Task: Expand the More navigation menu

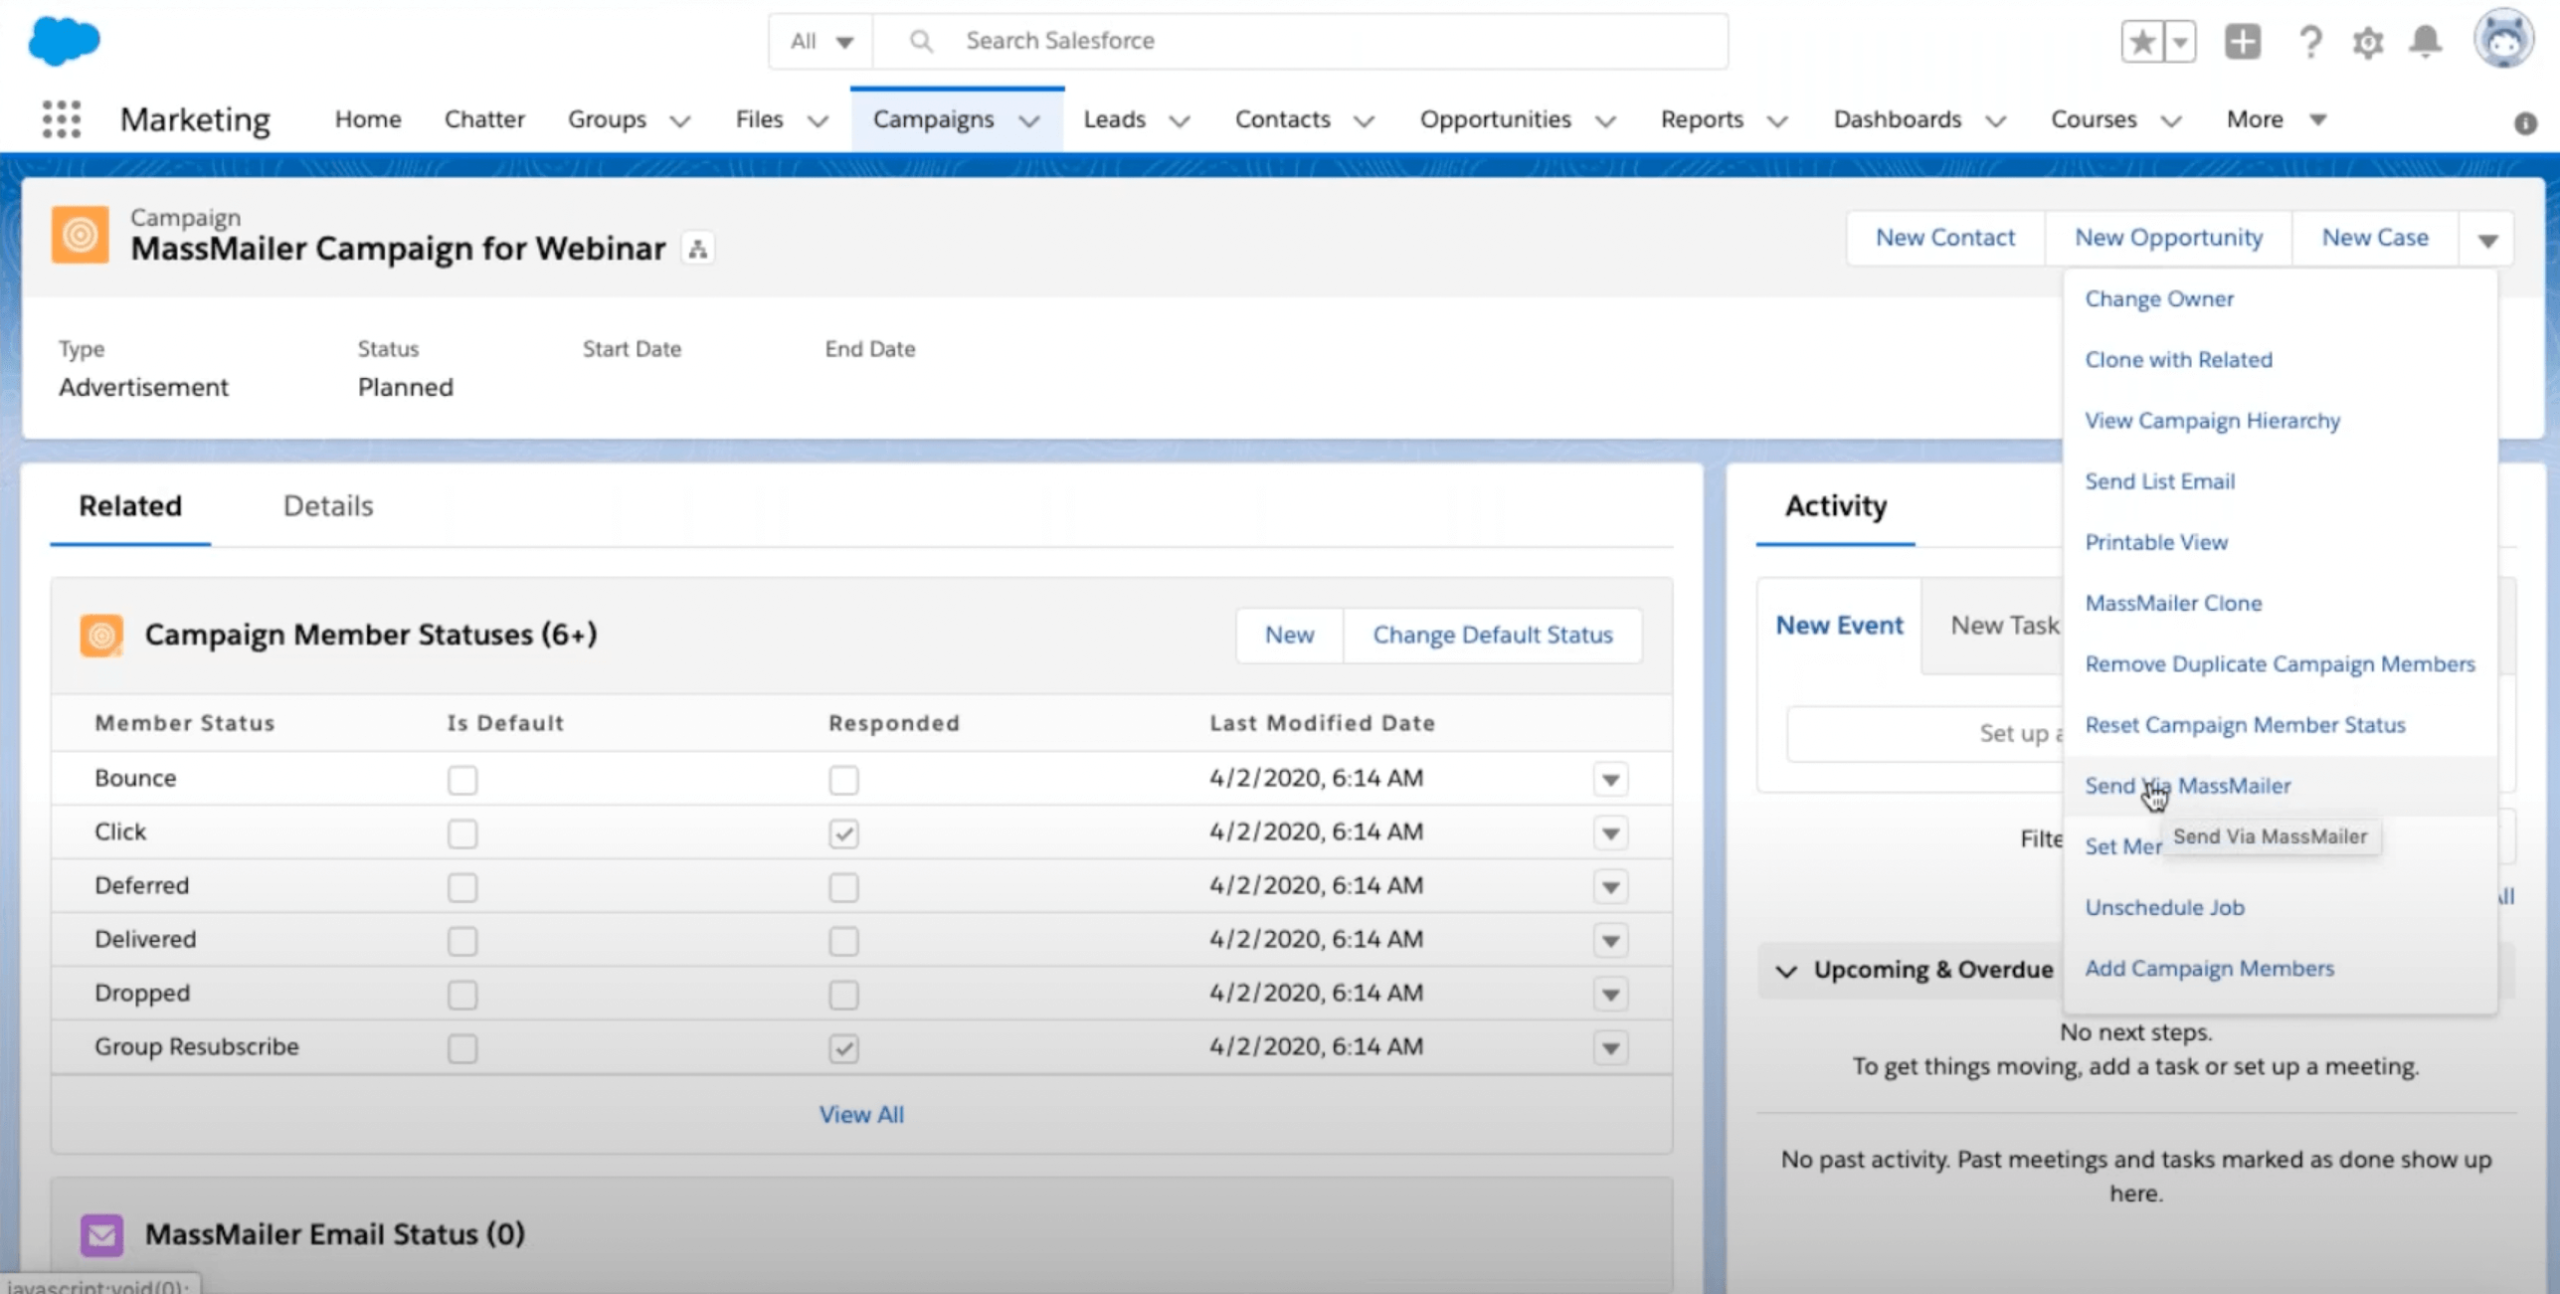Action: pos(2276,120)
